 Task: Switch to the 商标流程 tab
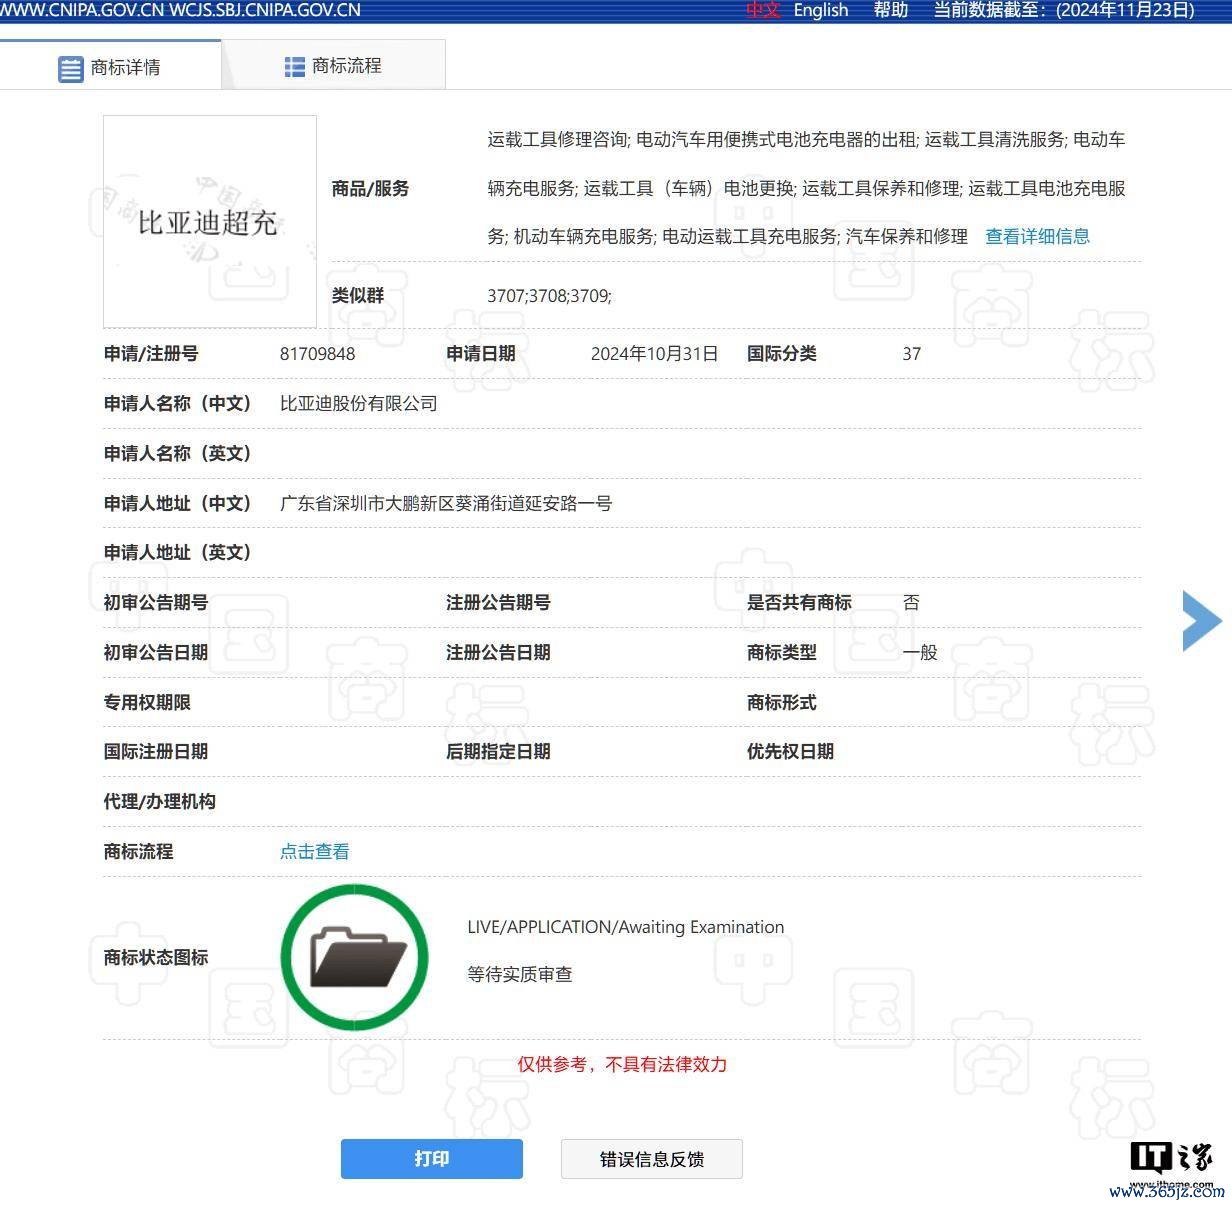click(334, 66)
